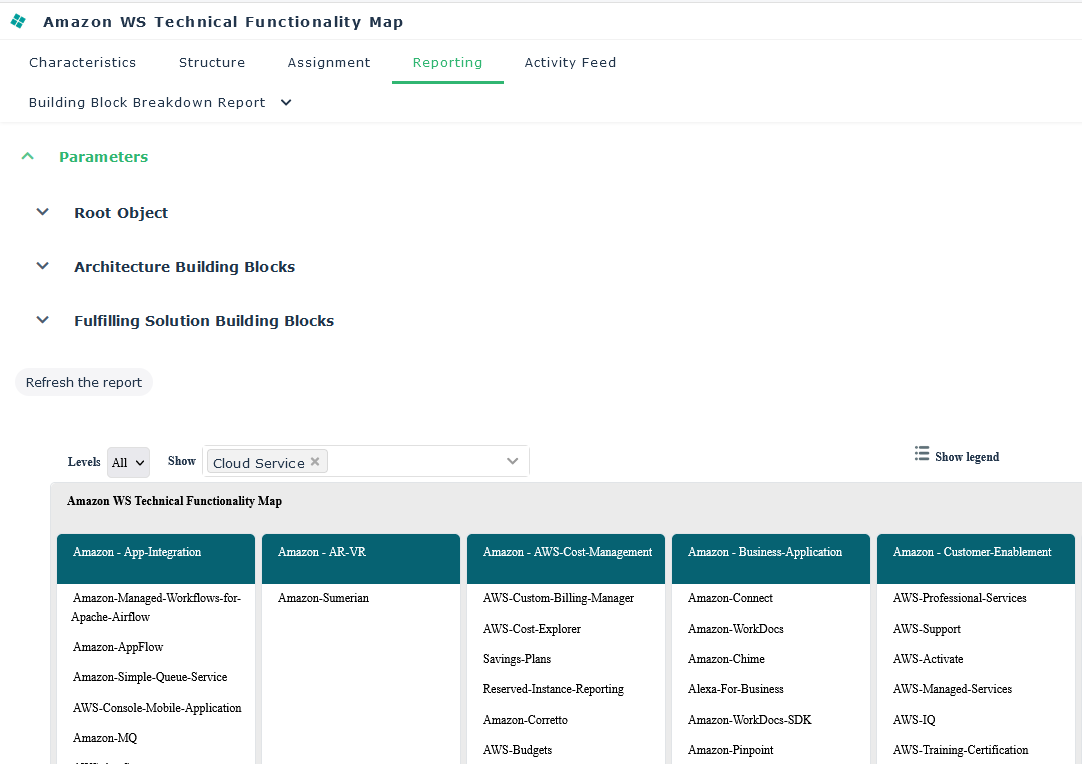Screen dimensions: 1082x764
Task: Remove the Cloud Service tag with x
Action: pos(315,461)
